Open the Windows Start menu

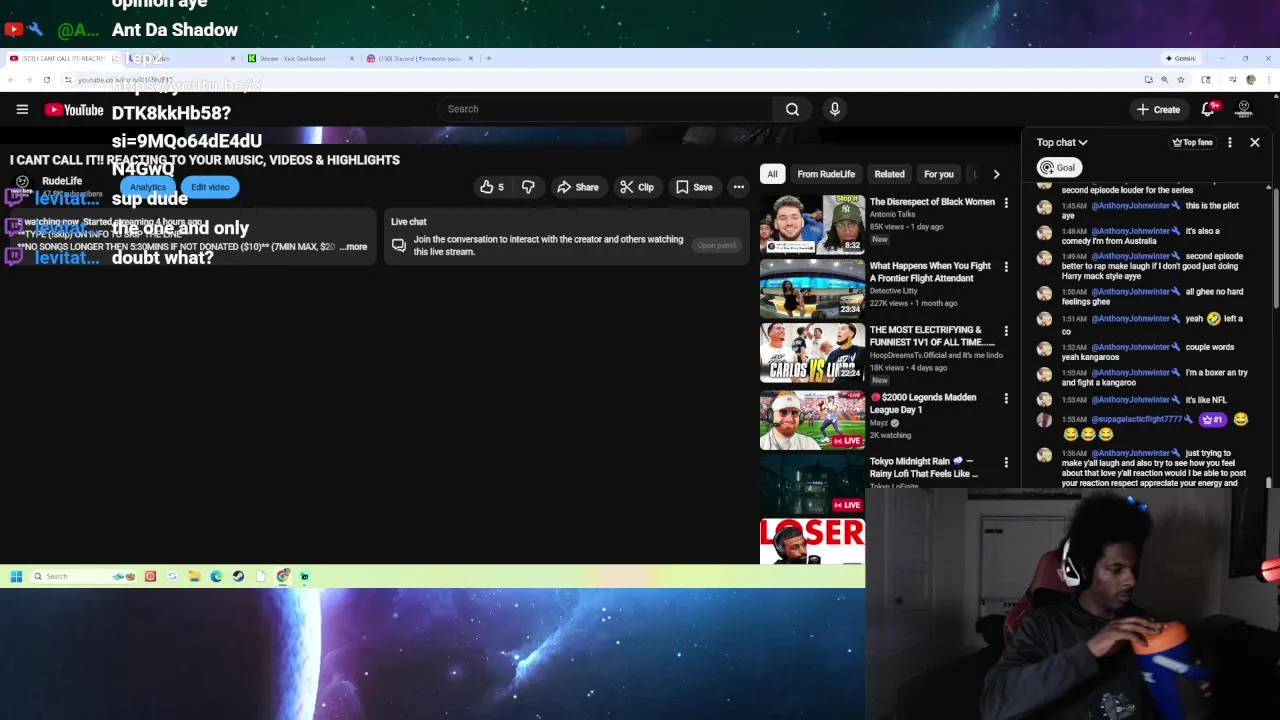16,576
